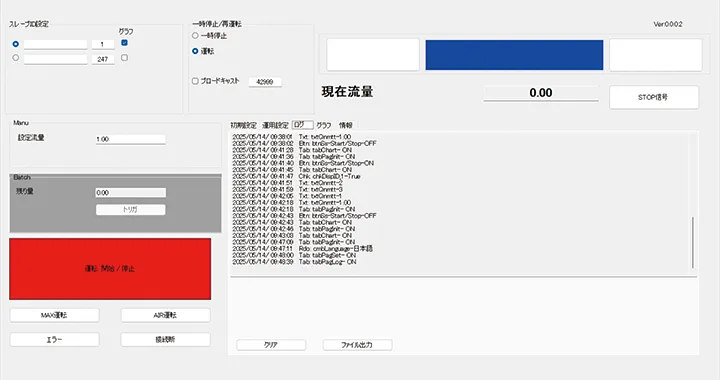720x380 pixels.
Task: Uncheck the graph checkbox for slave 1
Action: [124, 43]
